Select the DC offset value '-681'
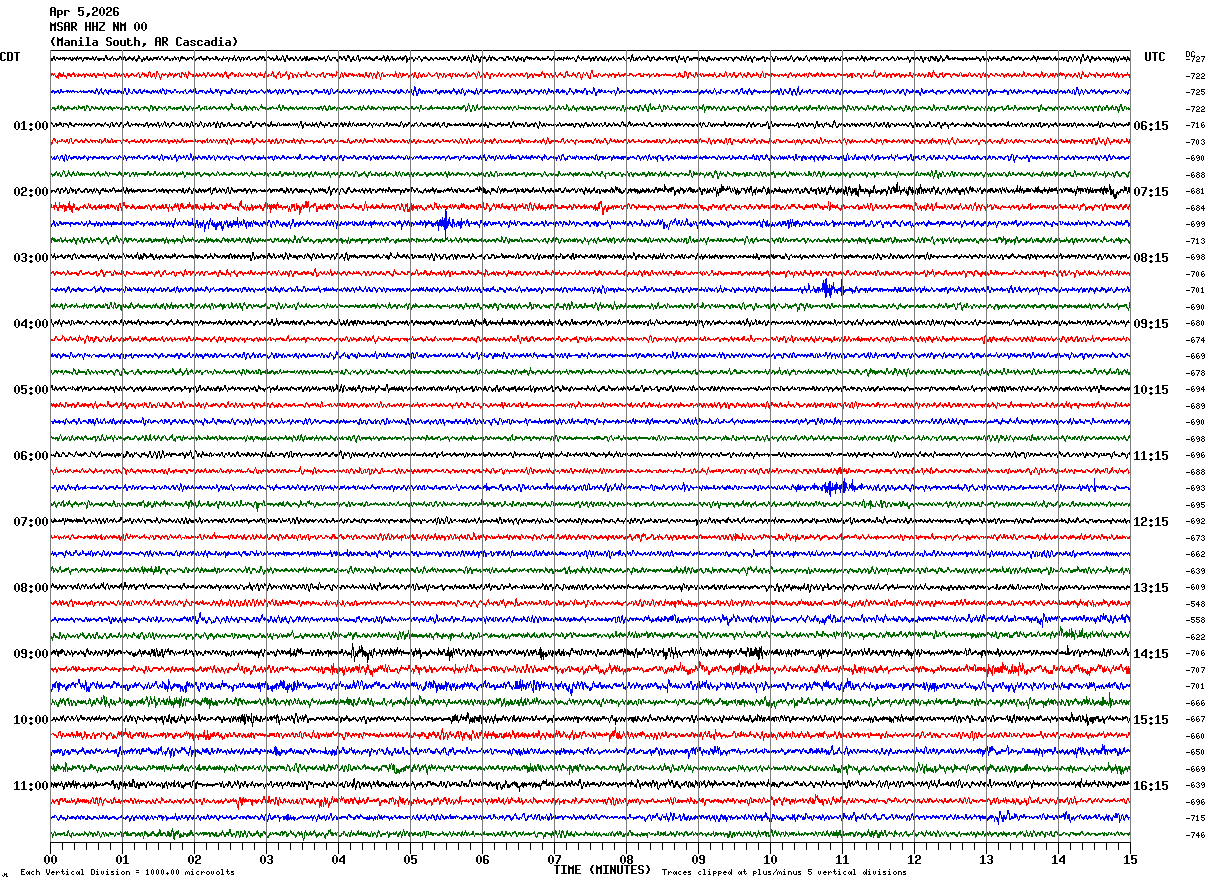Viewport: 1210px width, 886px height. tap(1195, 192)
